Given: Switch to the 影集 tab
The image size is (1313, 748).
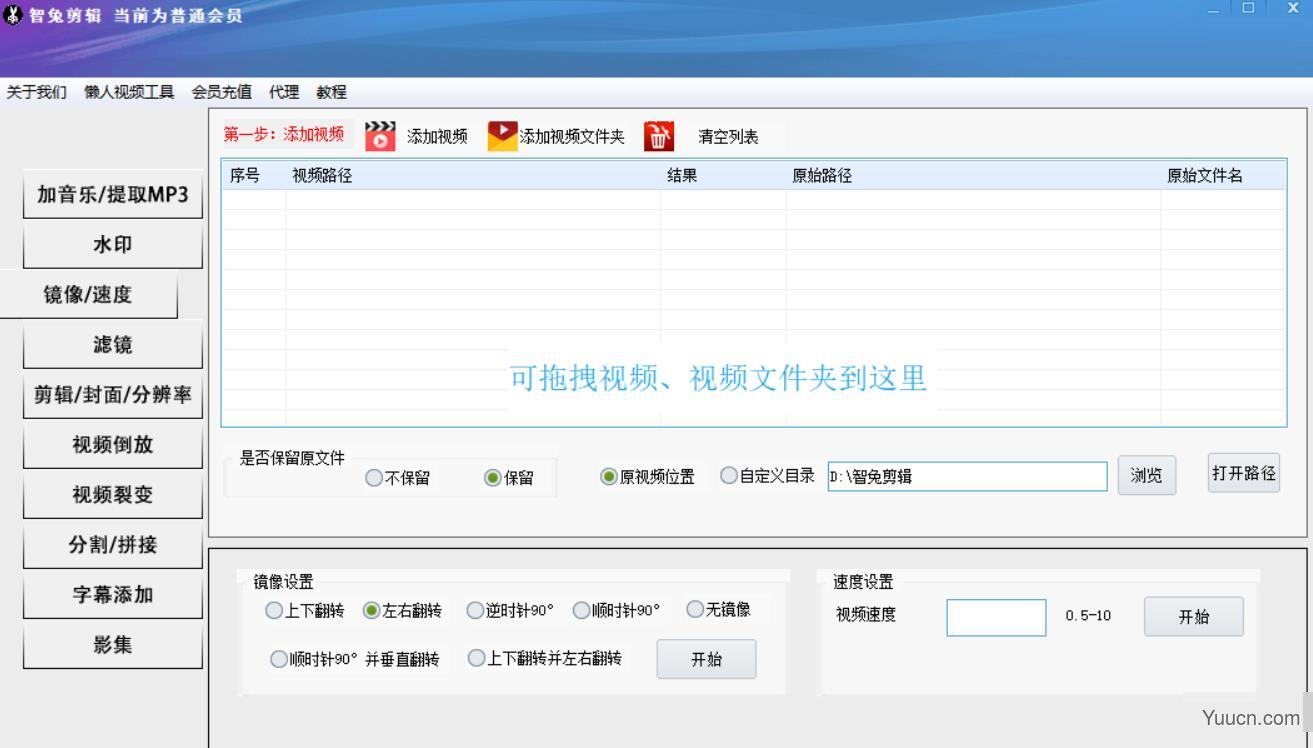Looking at the screenshot, I should point(113,645).
